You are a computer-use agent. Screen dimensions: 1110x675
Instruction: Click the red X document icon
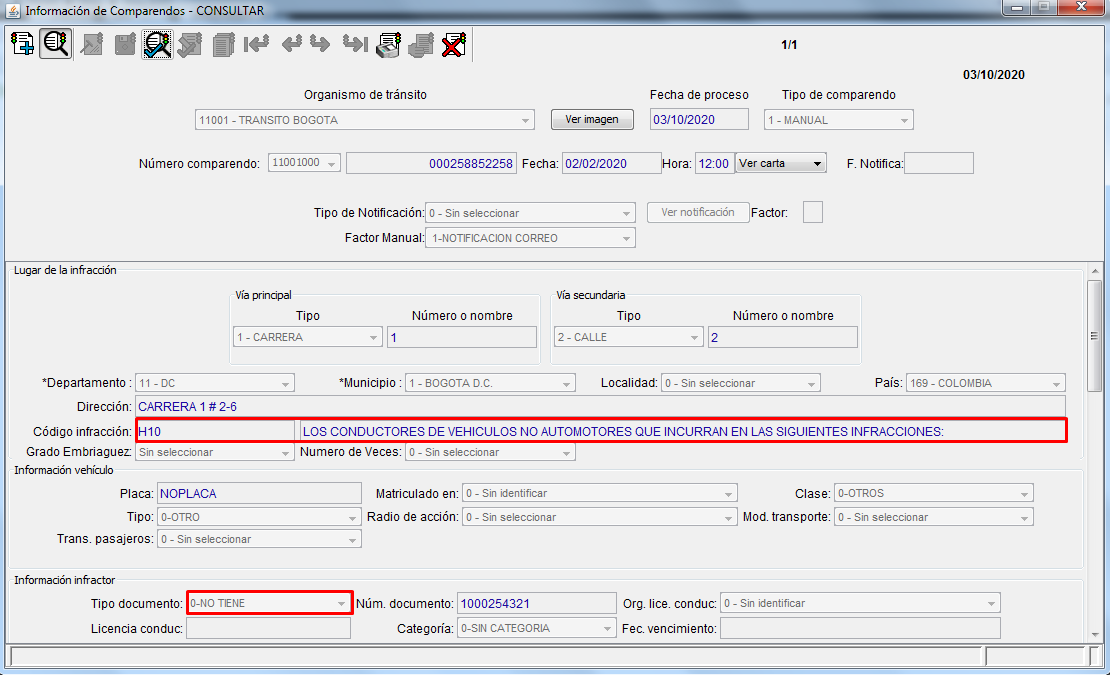coord(454,44)
